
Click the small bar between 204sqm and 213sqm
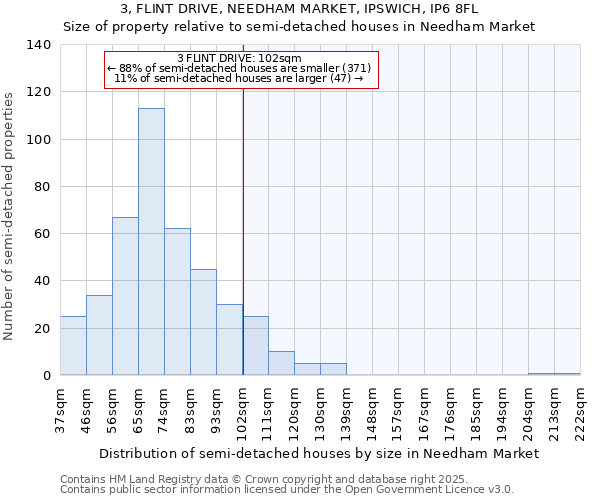(541, 374)
